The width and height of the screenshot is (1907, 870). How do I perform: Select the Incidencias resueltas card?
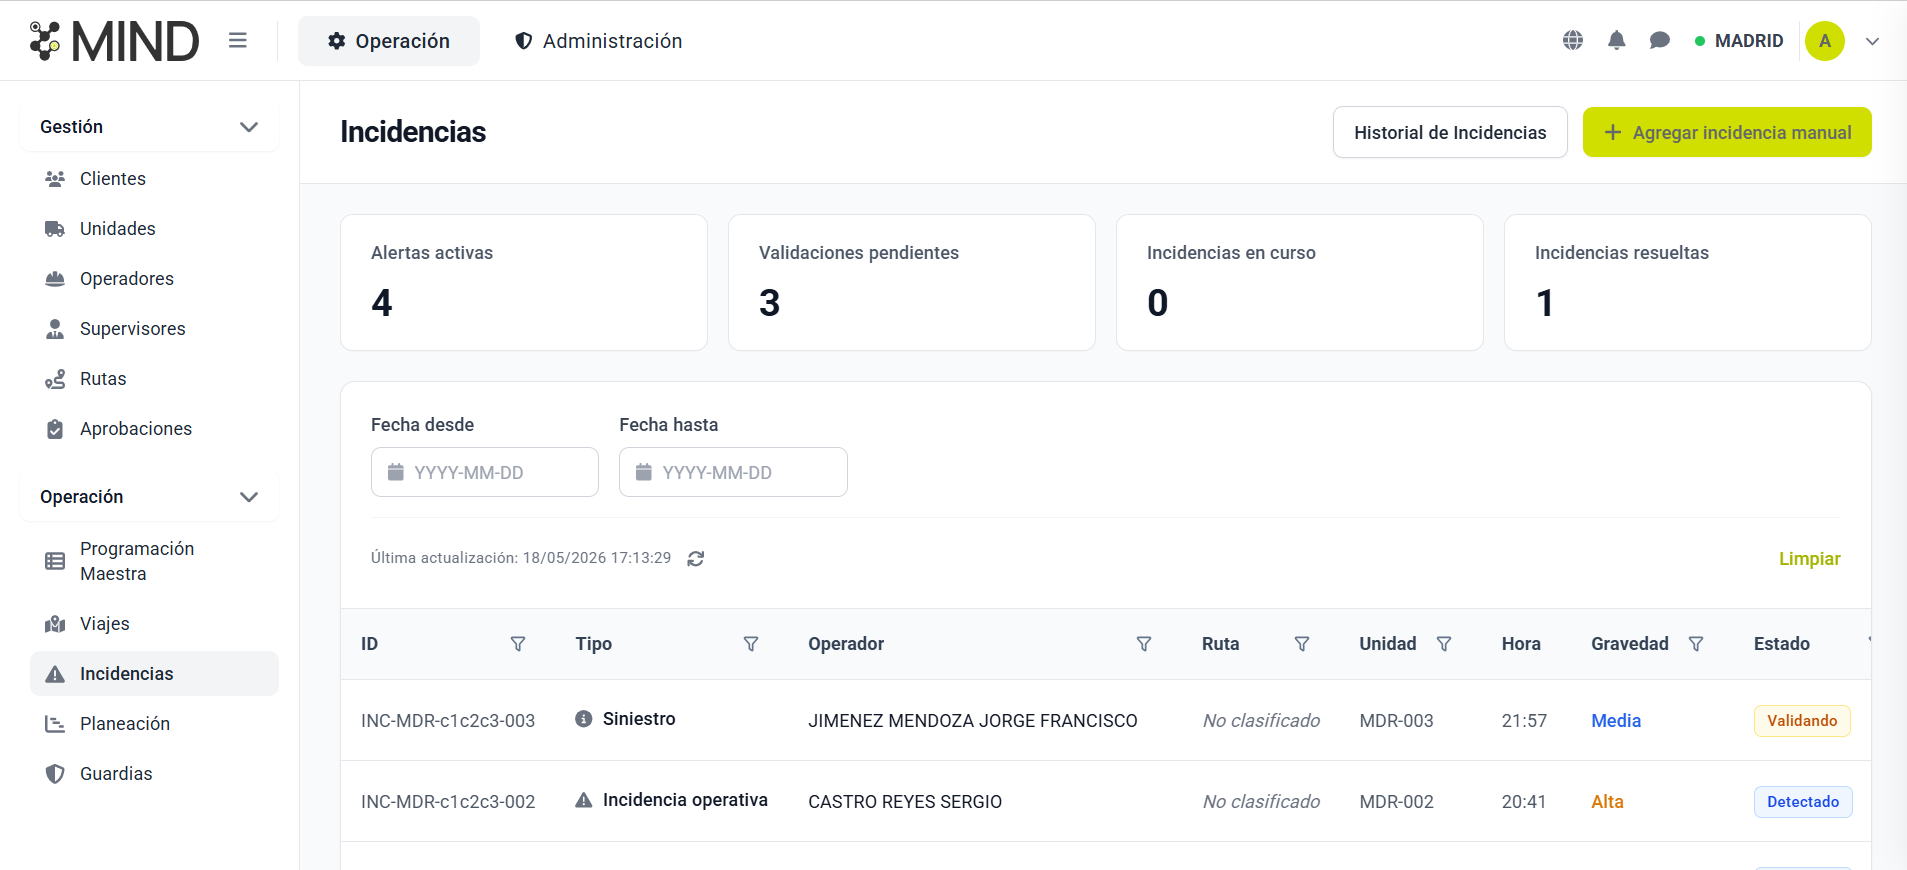tap(1688, 283)
